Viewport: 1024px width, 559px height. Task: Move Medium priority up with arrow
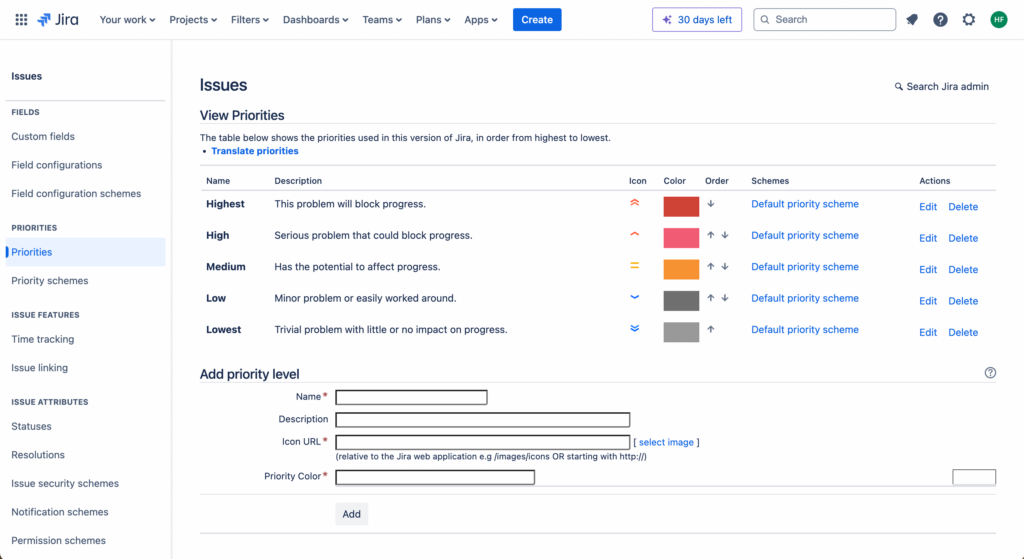711,266
